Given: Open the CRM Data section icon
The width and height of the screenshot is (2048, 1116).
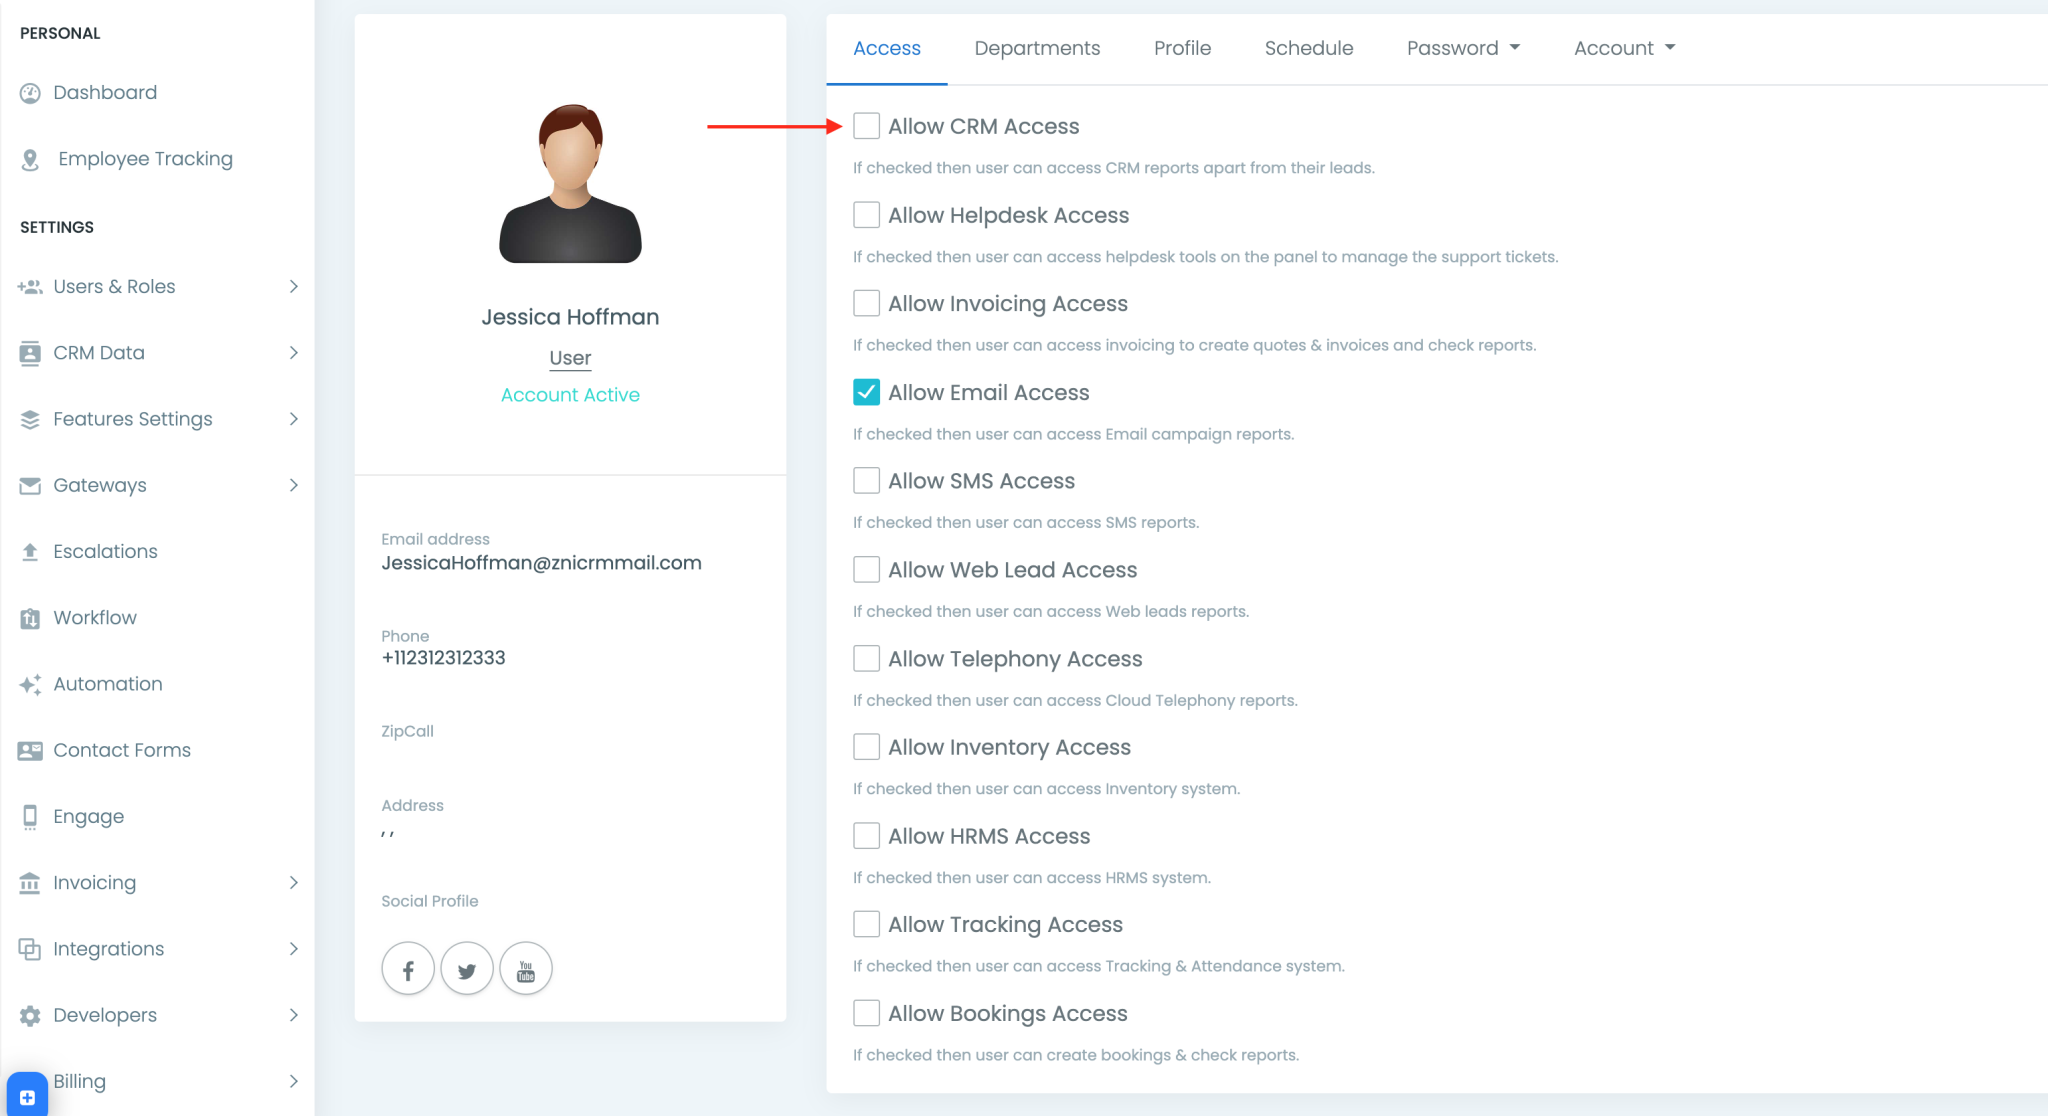Looking at the screenshot, I should point(29,352).
